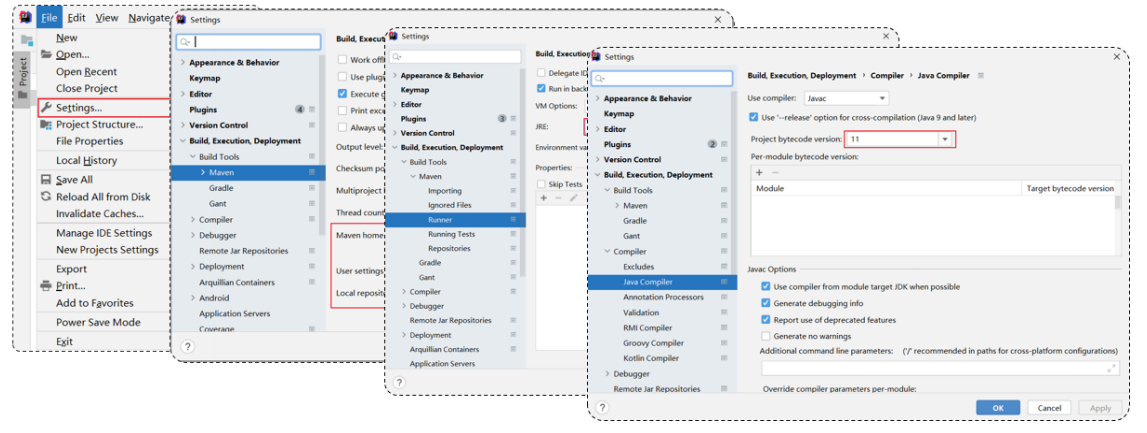Select Importing in Runner Settings window

coord(445,190)
